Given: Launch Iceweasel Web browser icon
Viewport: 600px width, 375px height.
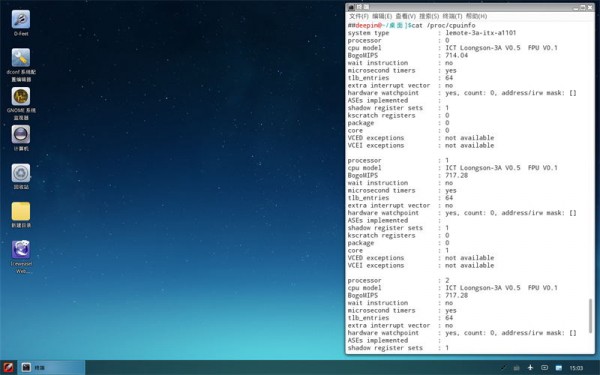Looking at the screenshot, I should pyautogui.click(x=21, y=249).
